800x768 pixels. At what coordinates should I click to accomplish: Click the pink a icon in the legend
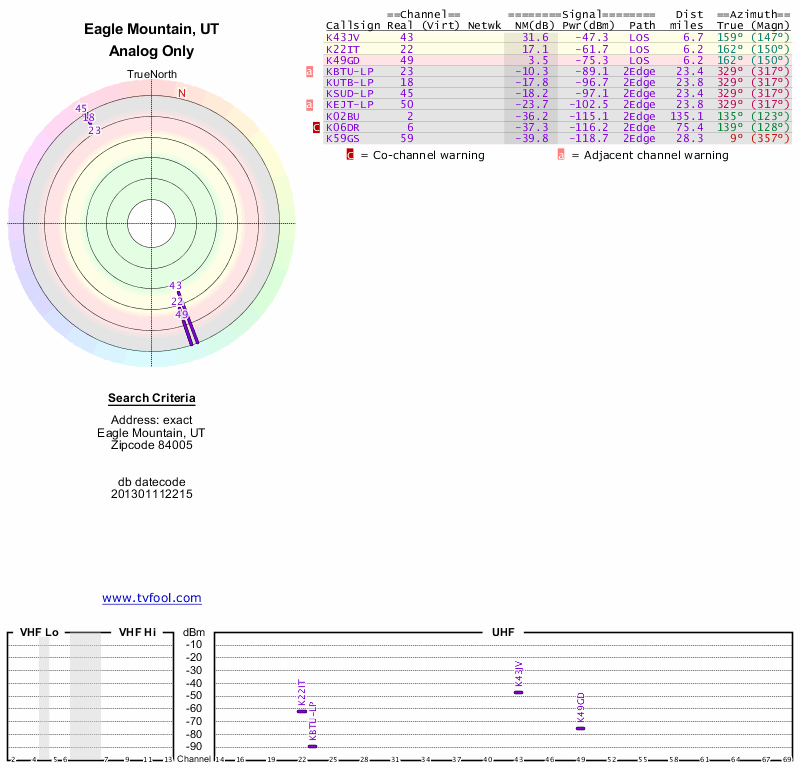561,155
